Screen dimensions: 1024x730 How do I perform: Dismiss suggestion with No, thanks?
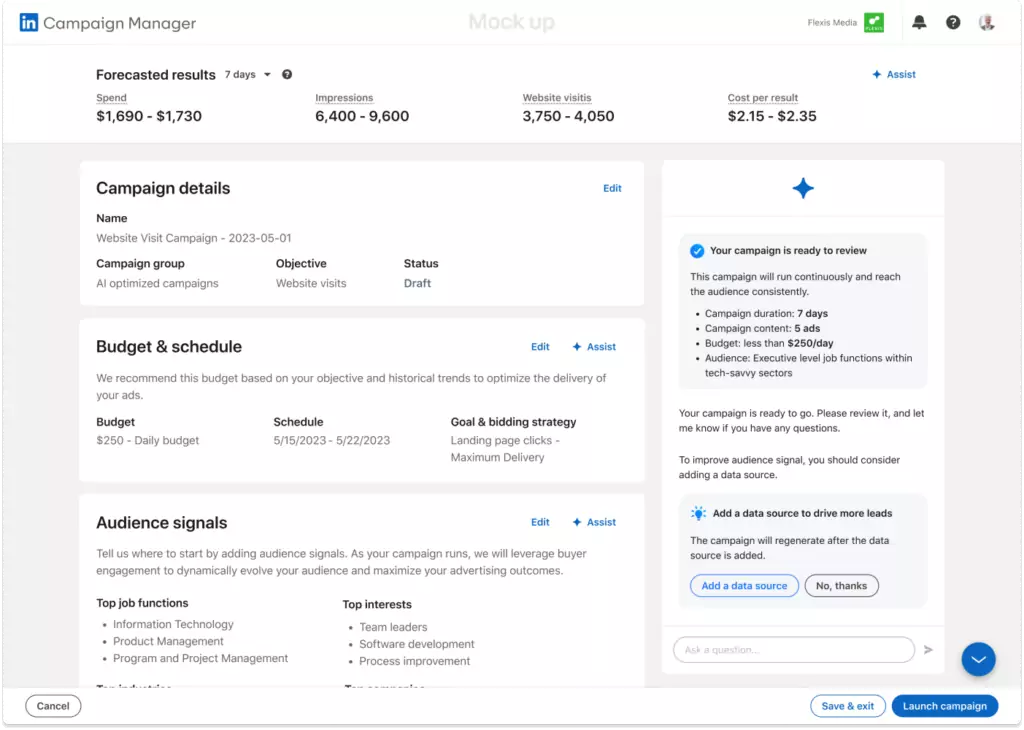841,586
